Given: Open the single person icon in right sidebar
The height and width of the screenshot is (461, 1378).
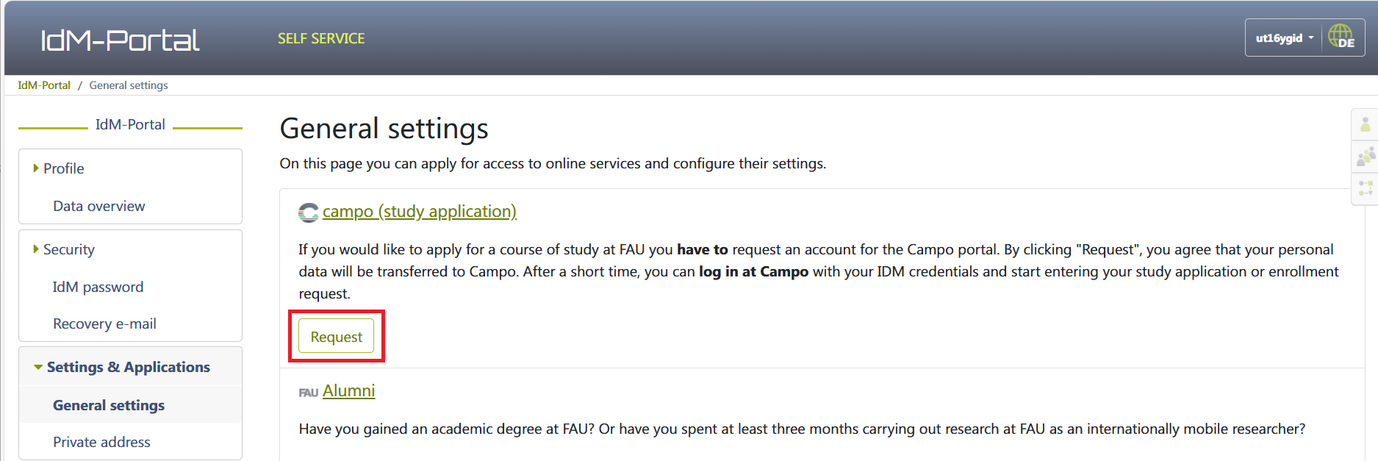Looking at the screenshot, I should point(1365,125).
